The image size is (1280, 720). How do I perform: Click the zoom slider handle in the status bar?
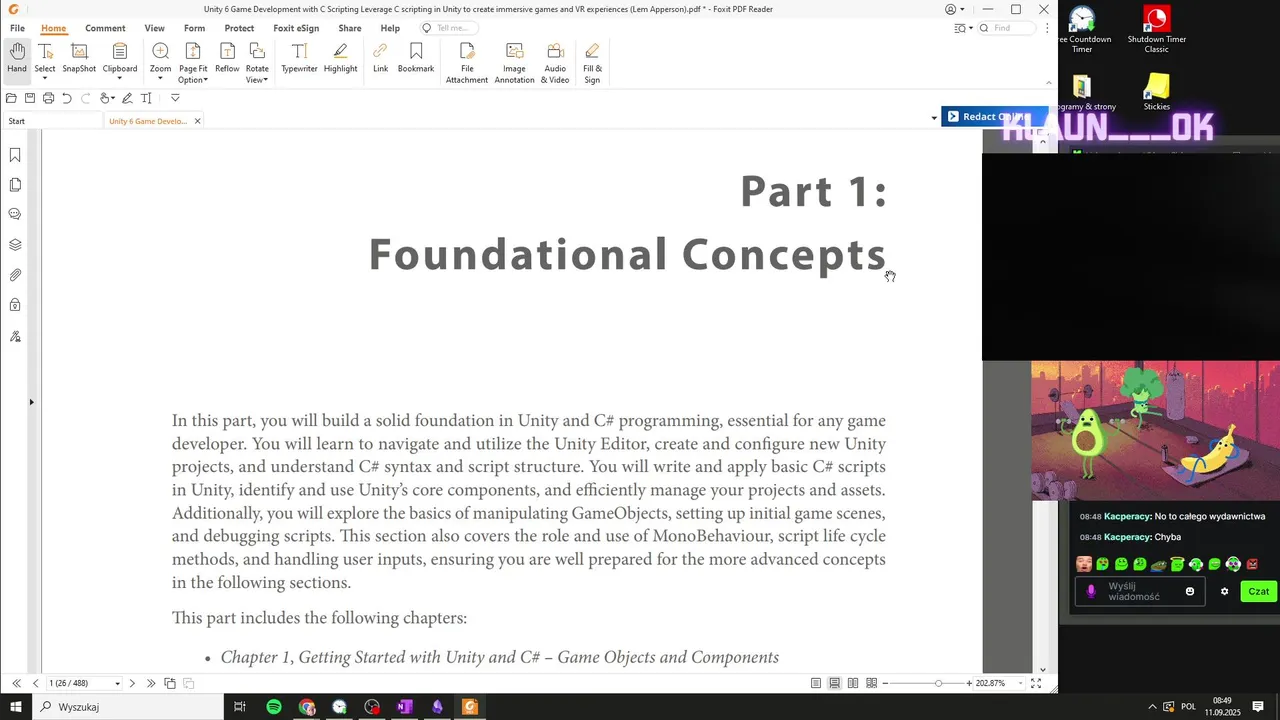938,683
